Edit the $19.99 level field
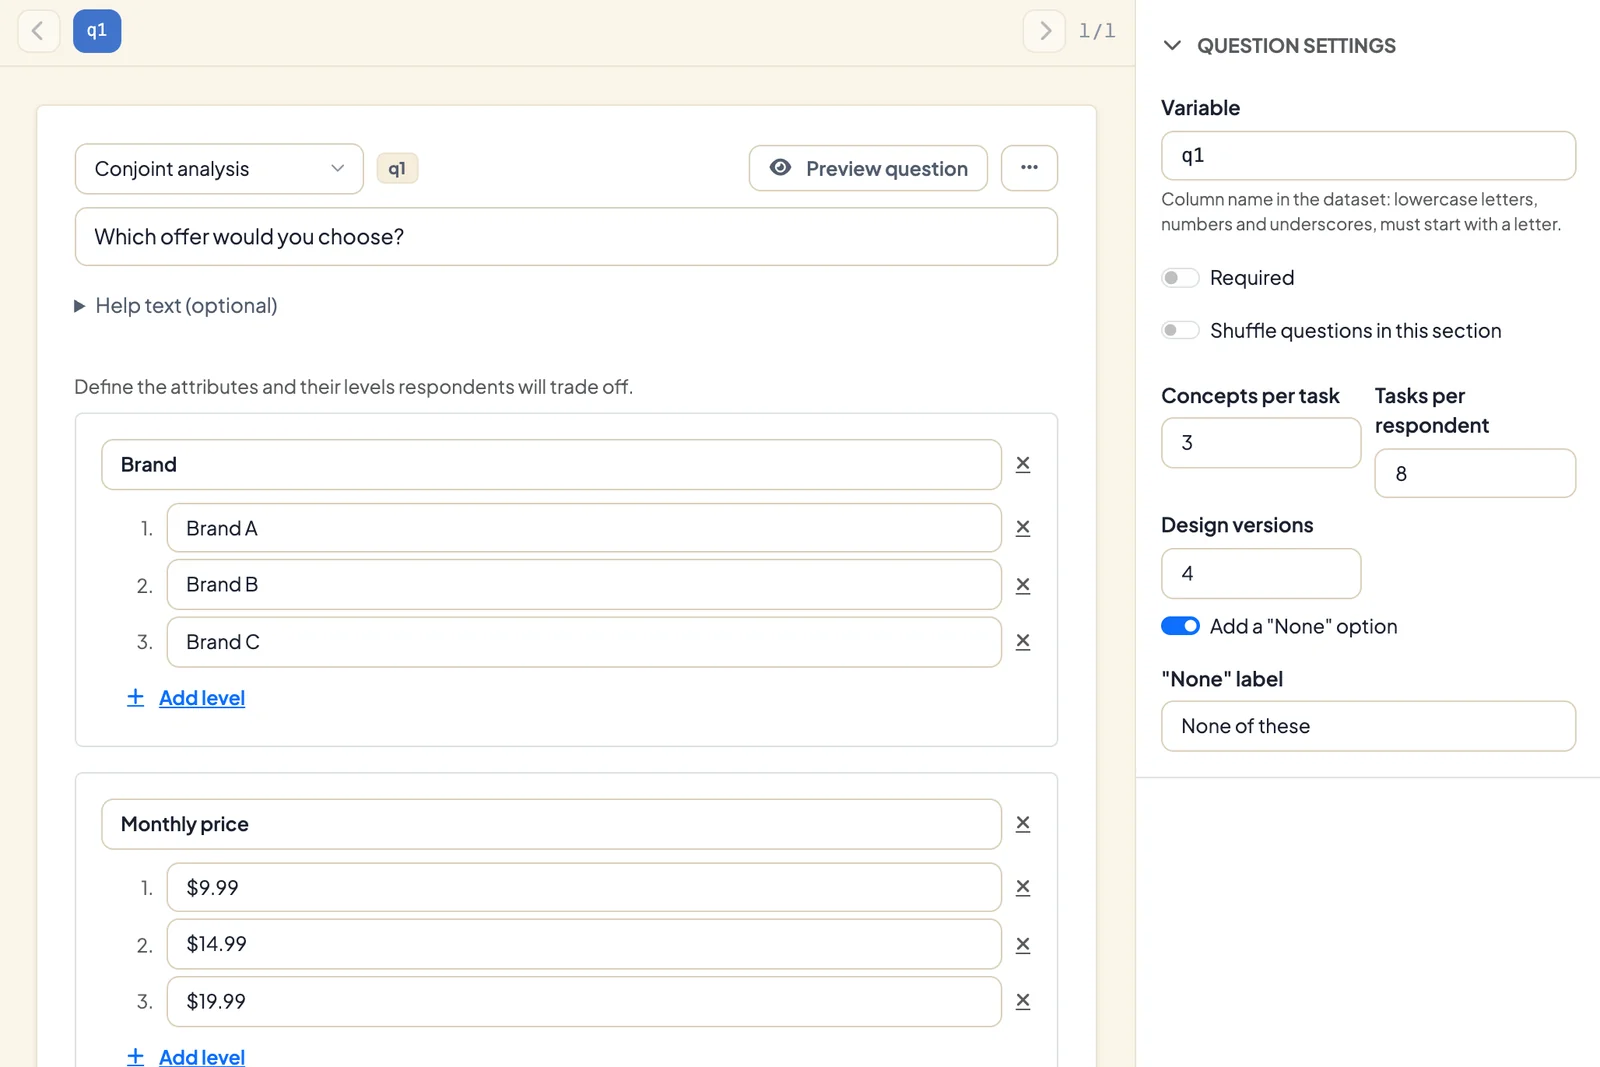 [584, 1001]
